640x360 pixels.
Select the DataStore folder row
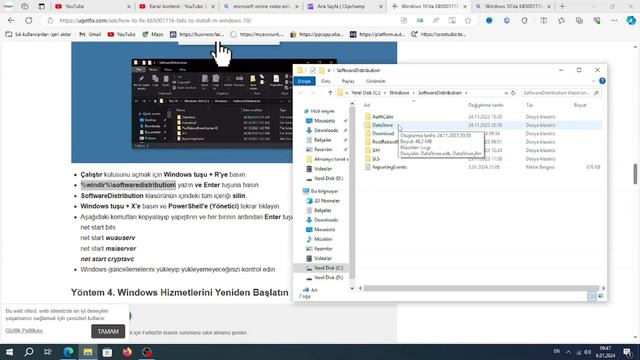(x=483, y=125)
